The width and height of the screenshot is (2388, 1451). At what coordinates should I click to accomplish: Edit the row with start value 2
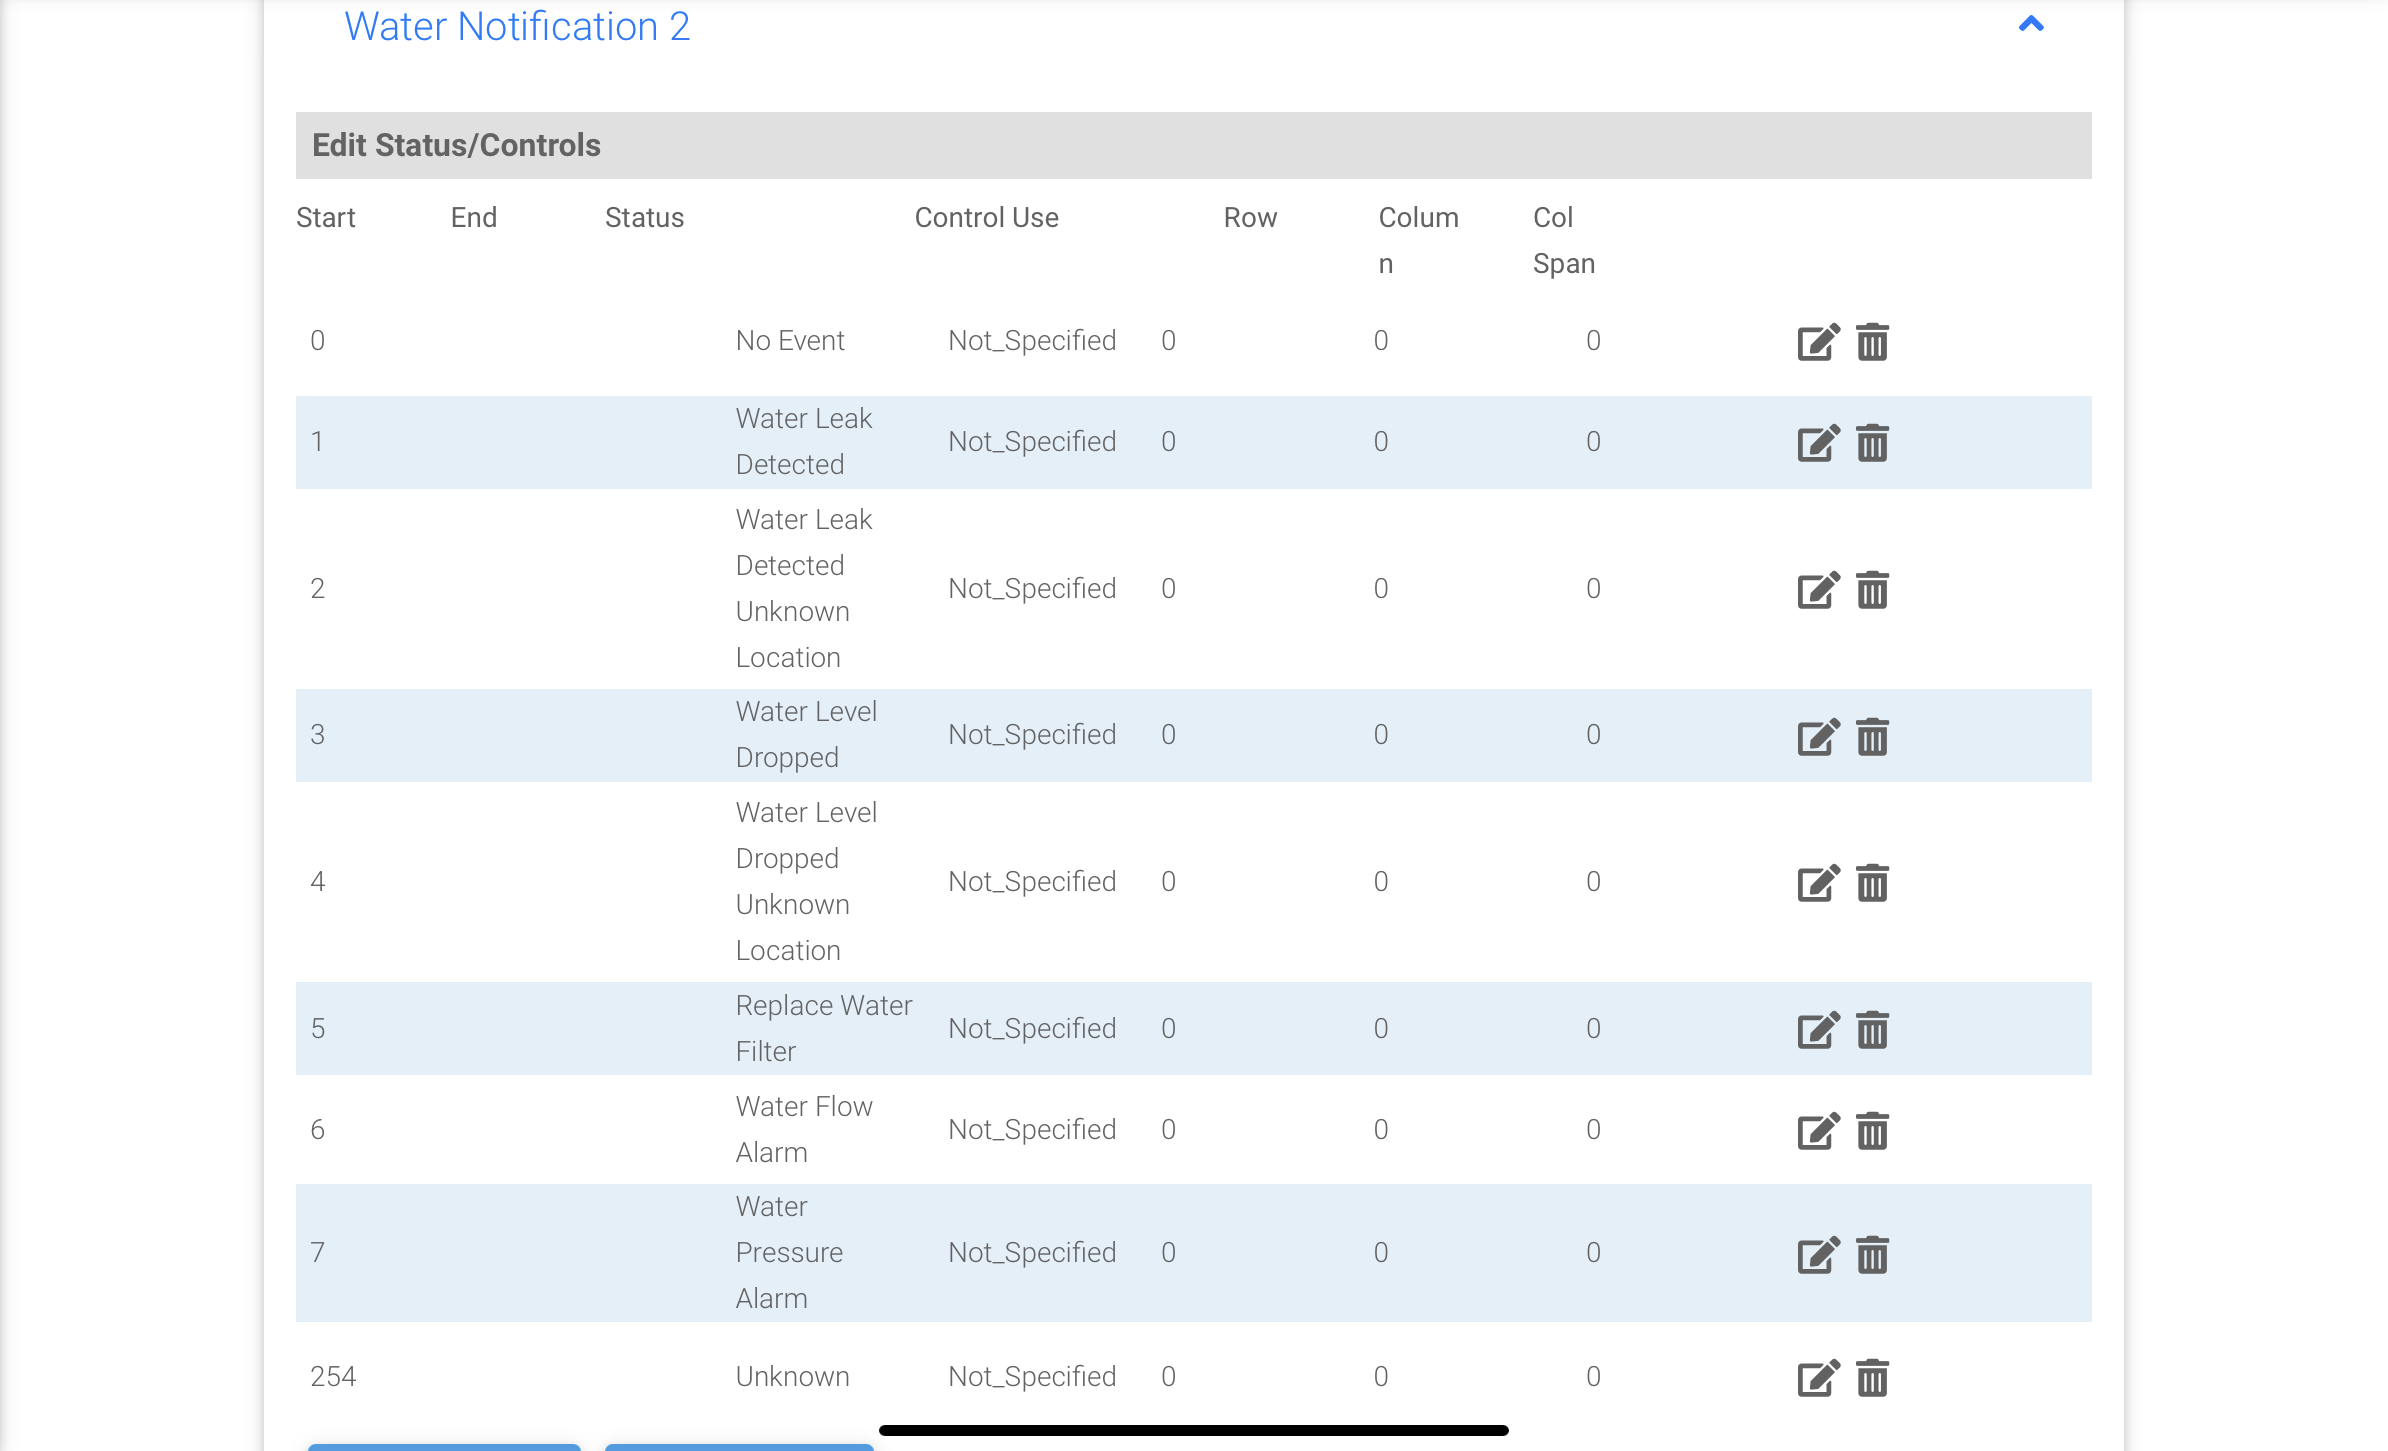[1818, 590]
